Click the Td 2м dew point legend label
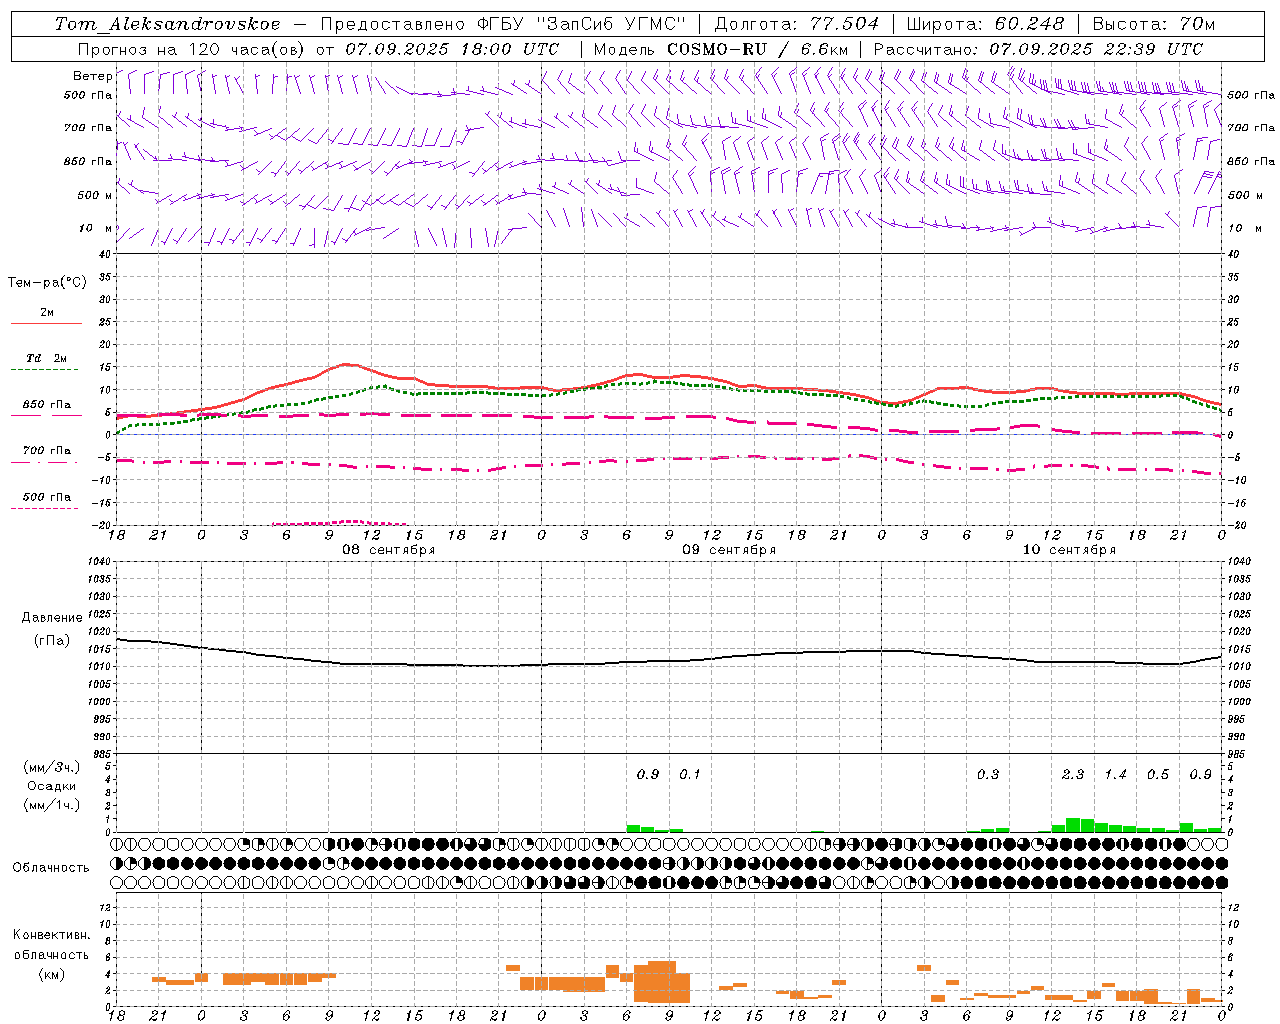The width and height of the screenshot is (1280, 1024). 46,358
